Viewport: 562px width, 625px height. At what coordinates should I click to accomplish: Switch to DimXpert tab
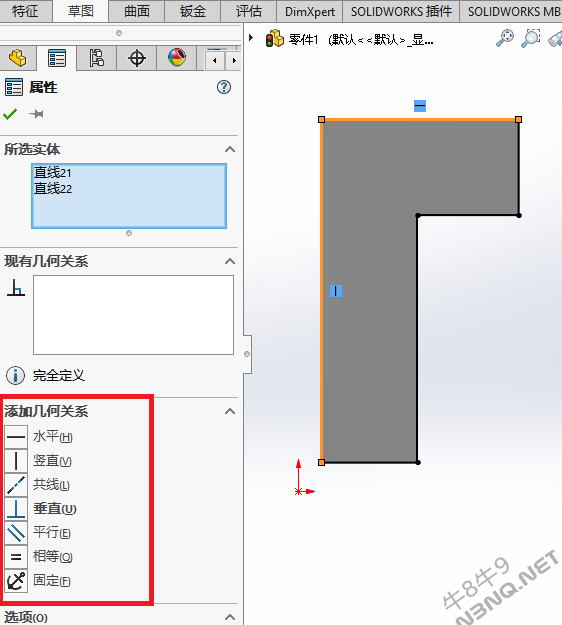[x=310, y=11]
